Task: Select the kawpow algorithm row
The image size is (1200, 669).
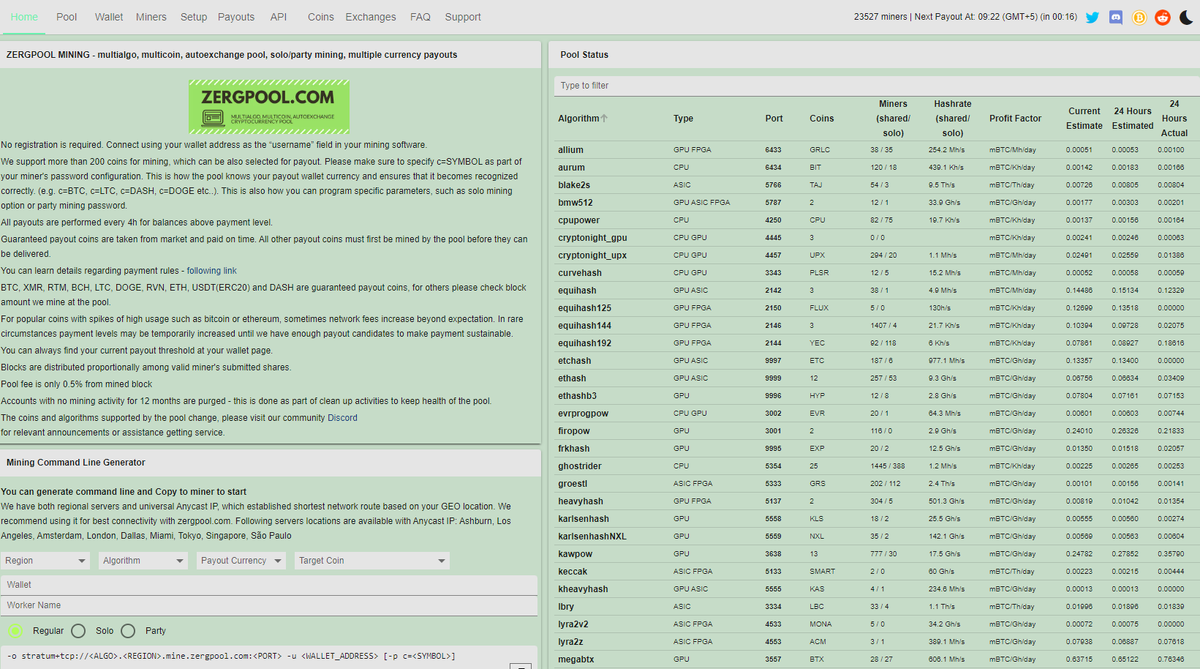Action: [x=878, y=554]
